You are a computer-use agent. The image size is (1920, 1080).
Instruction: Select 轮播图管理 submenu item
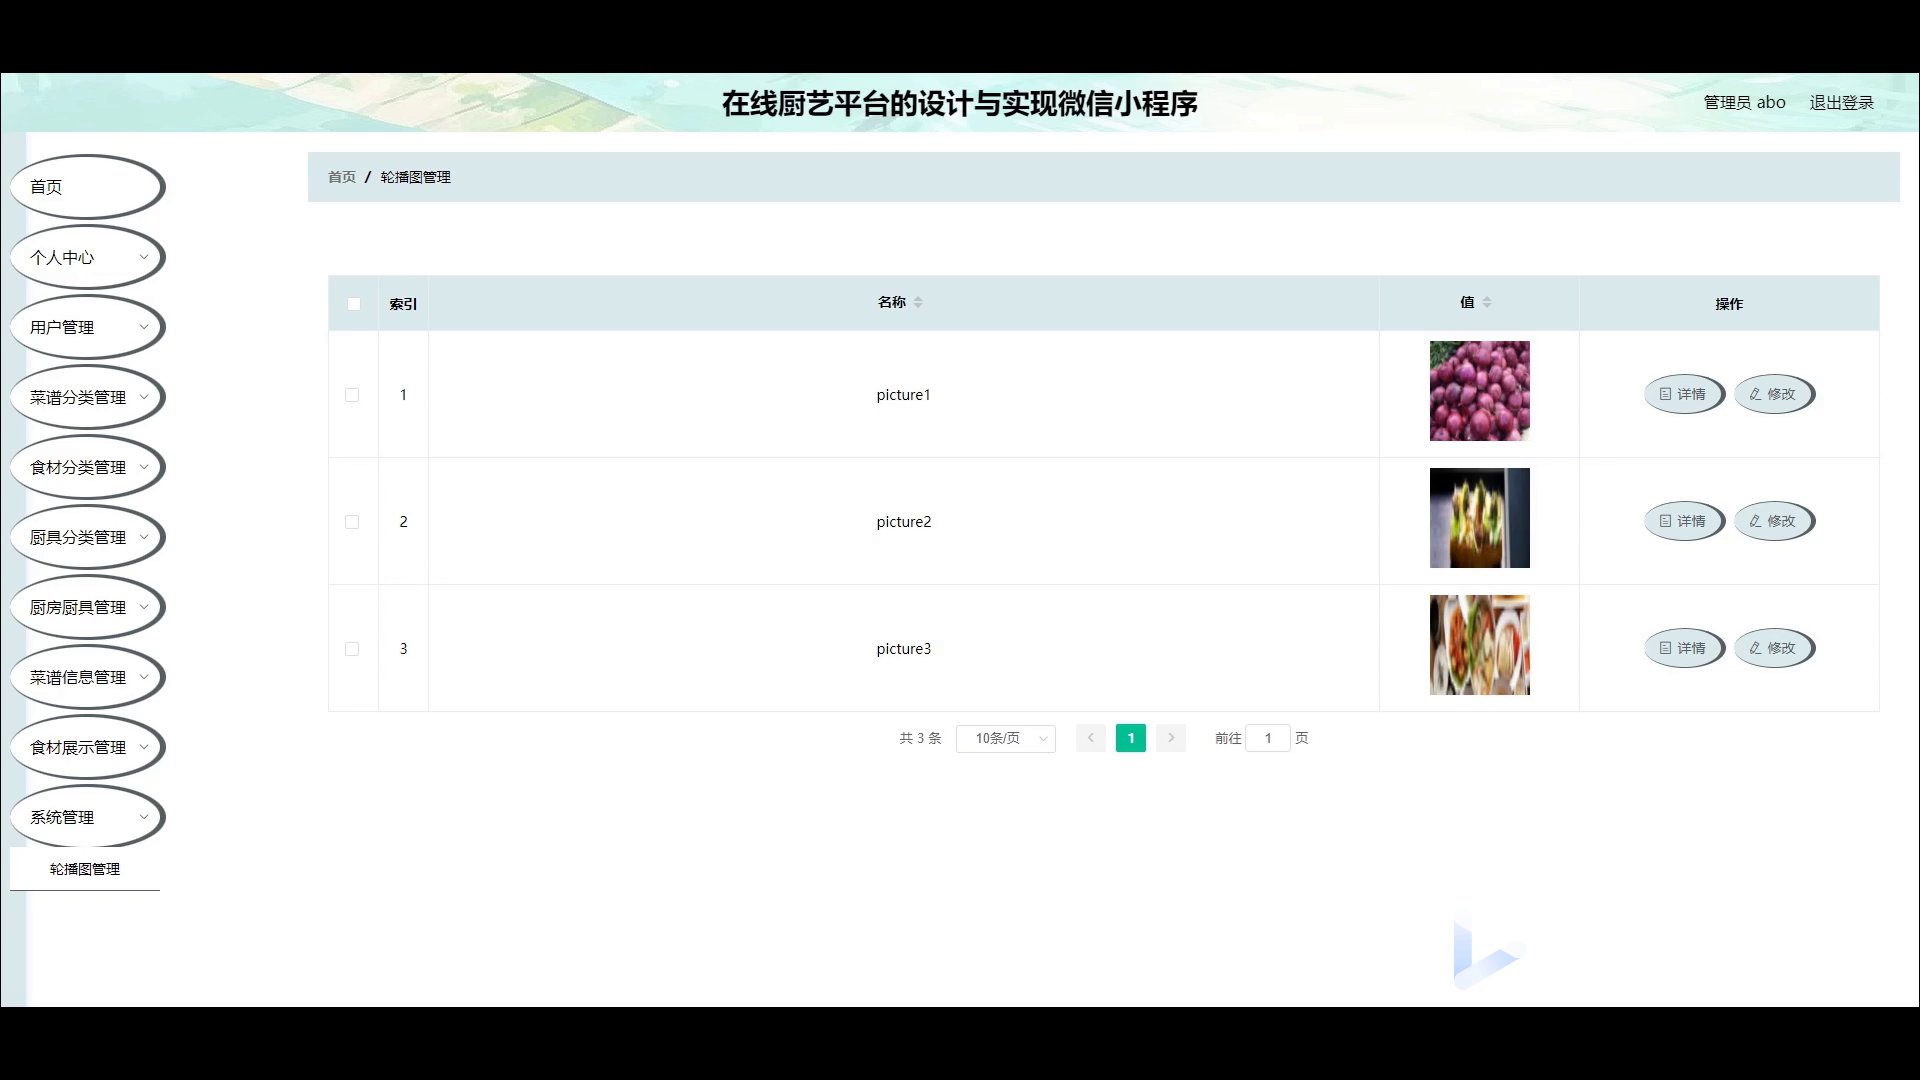pos(85,869)
